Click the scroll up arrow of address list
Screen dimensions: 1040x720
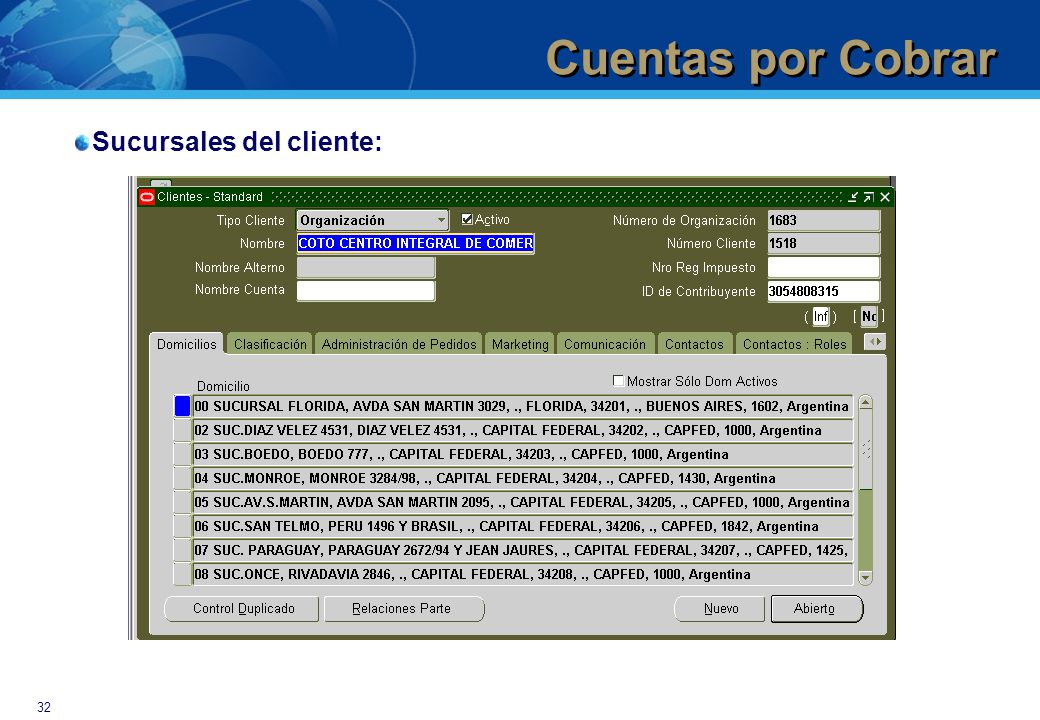point(866,402)
